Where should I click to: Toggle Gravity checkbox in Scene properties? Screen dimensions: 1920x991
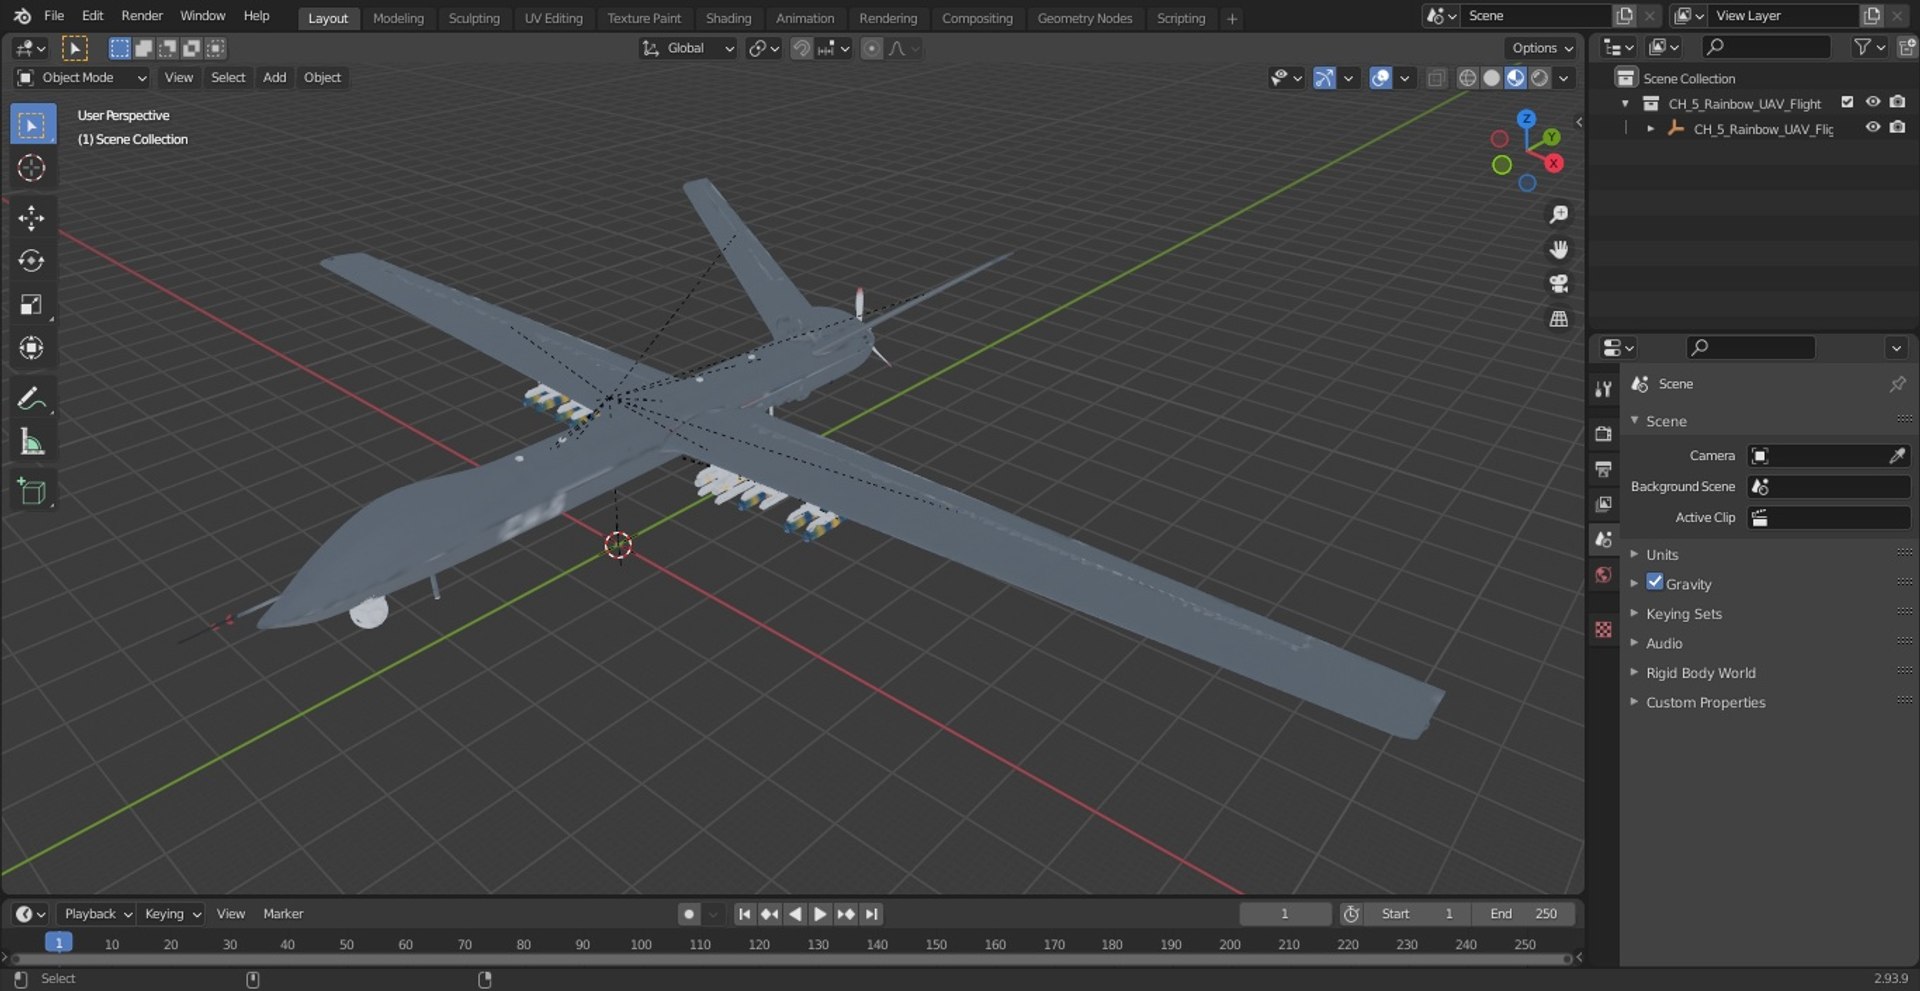pos(1655,582)
